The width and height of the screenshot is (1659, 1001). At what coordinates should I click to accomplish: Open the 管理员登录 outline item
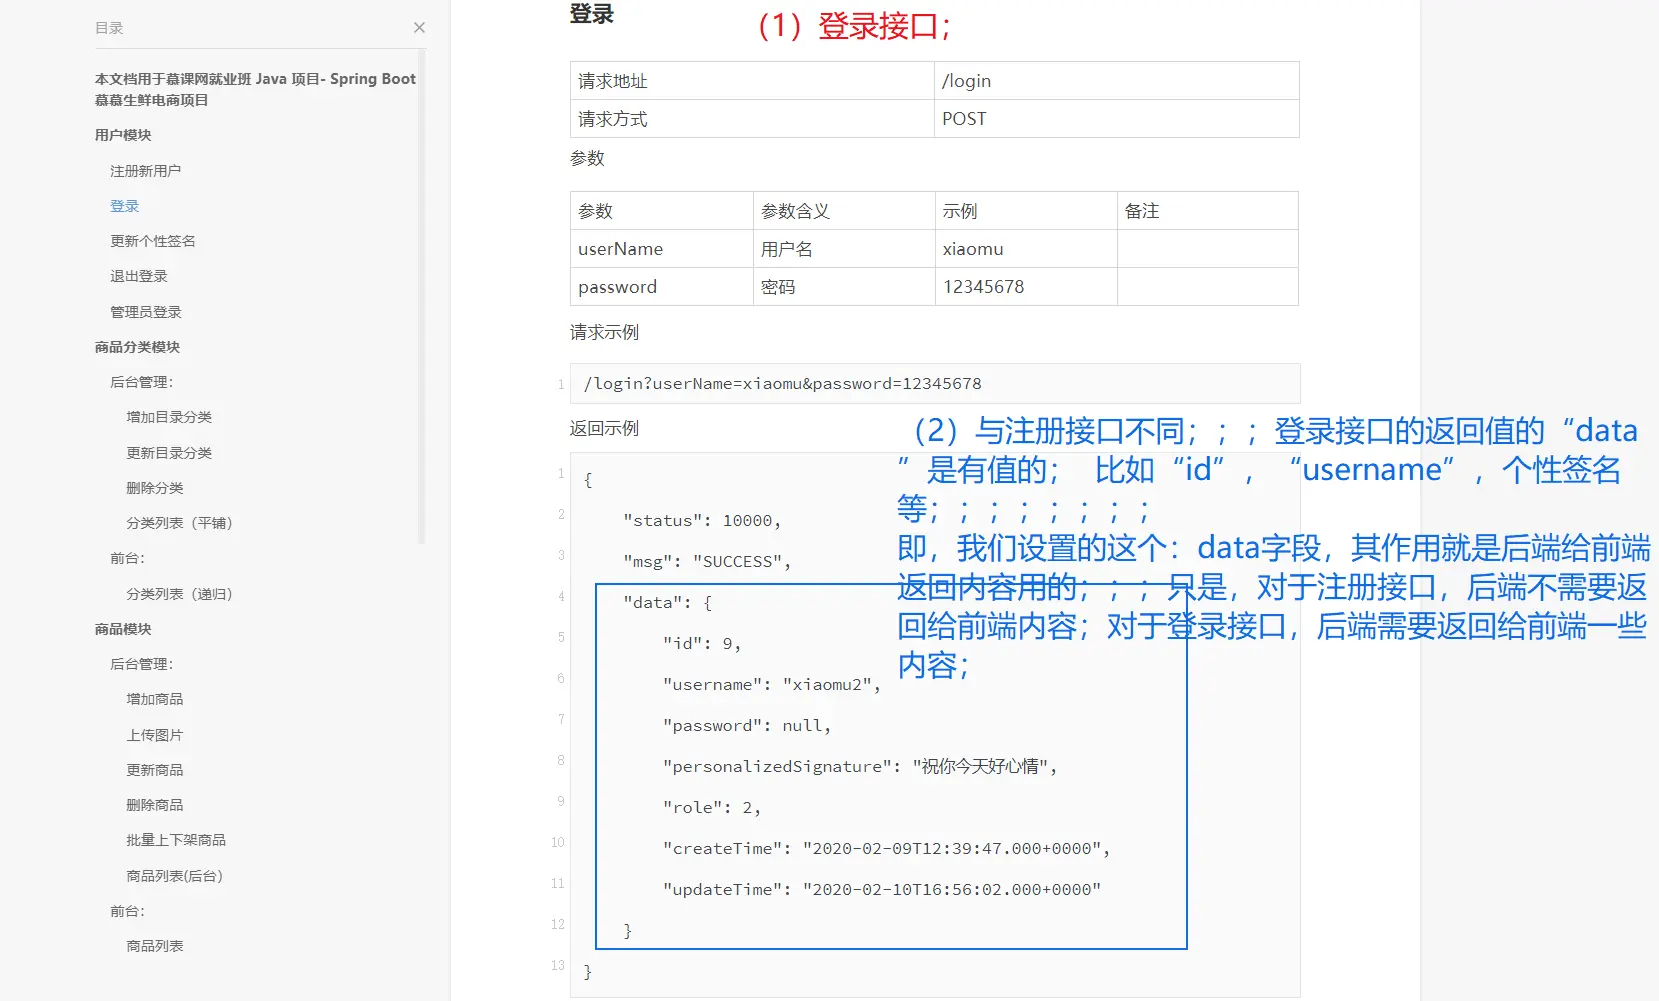pyautogui.click(x=145, y=312)
